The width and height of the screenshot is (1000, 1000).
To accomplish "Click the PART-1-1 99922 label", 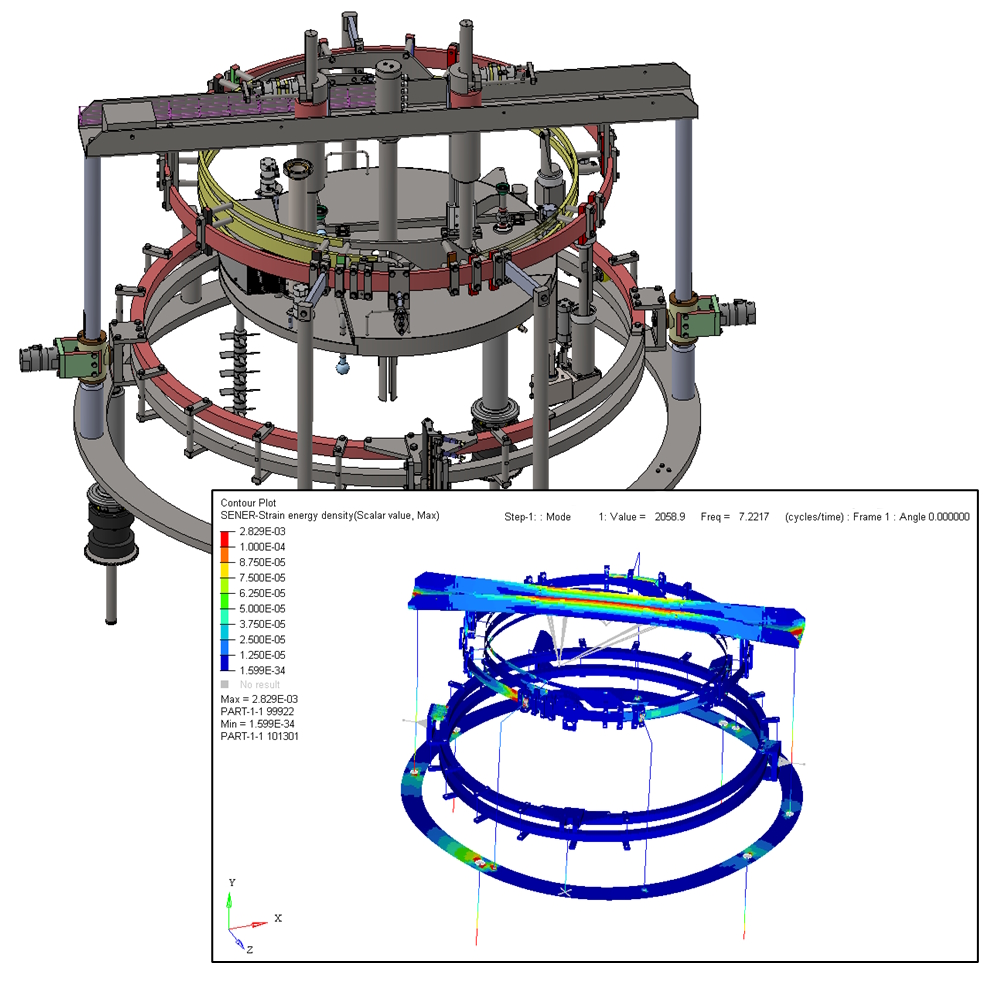I will pos(260,711).
